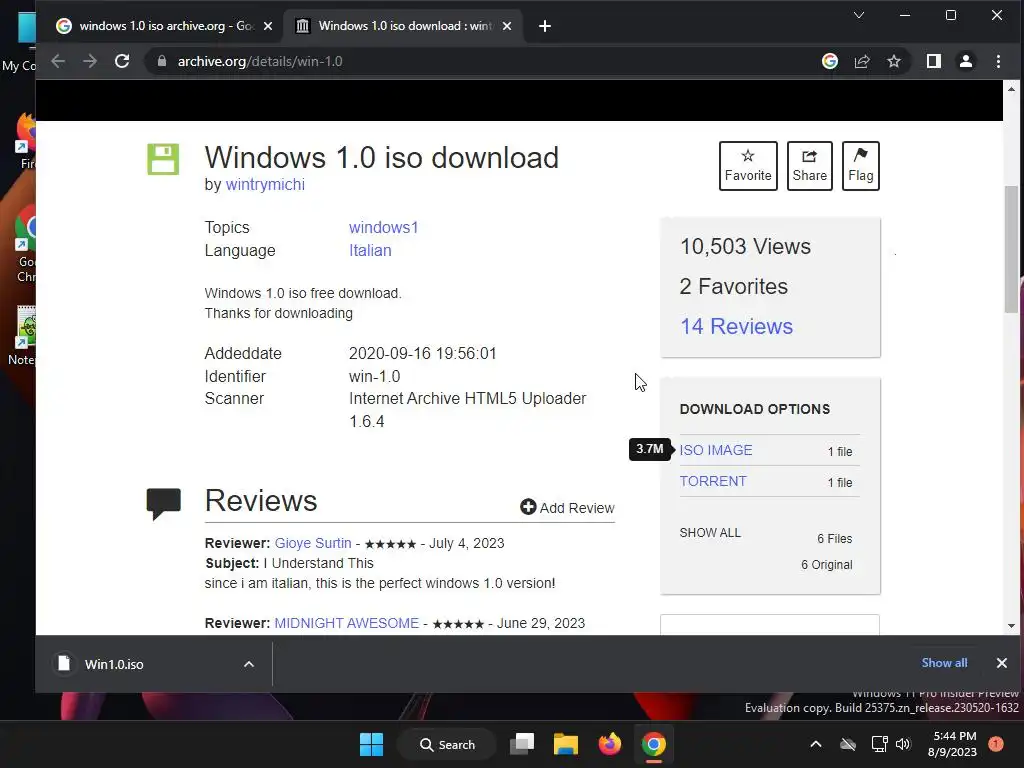The image size is (1024, 768).
Task: Close the downloads bar
Action: [1001, 664]
